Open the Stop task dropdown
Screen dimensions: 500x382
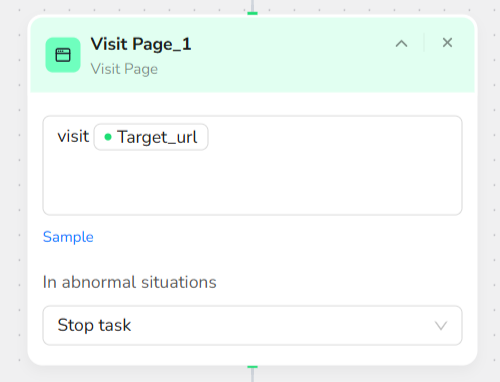click(x=252, y=325)
